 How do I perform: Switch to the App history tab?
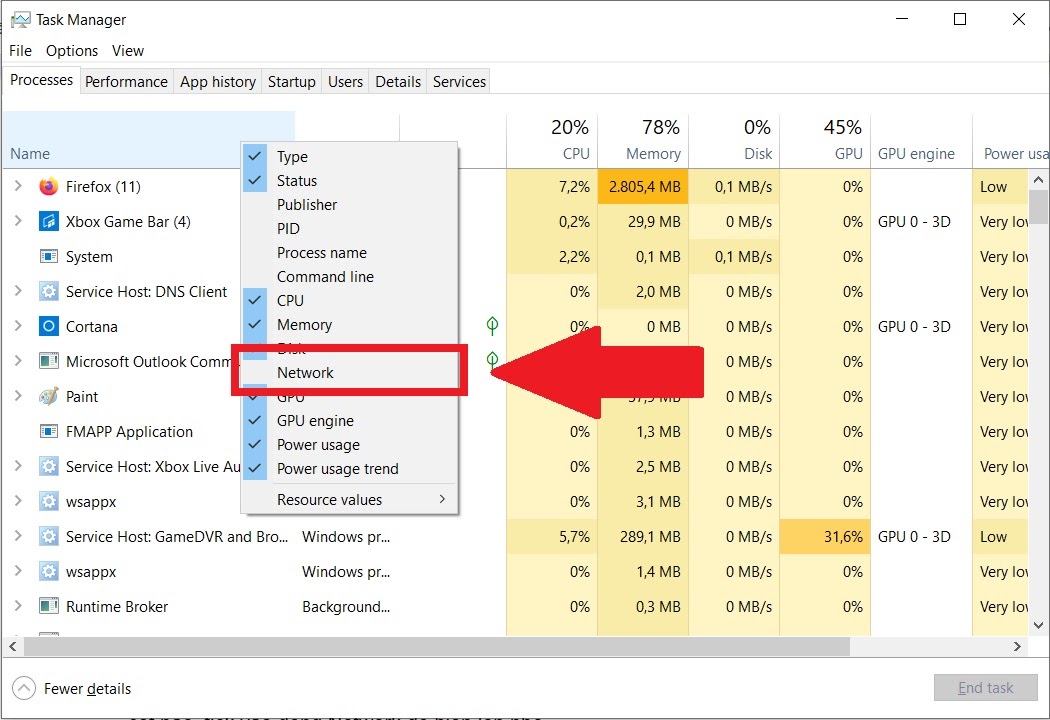pyautogui.click(x=218, y=81)
